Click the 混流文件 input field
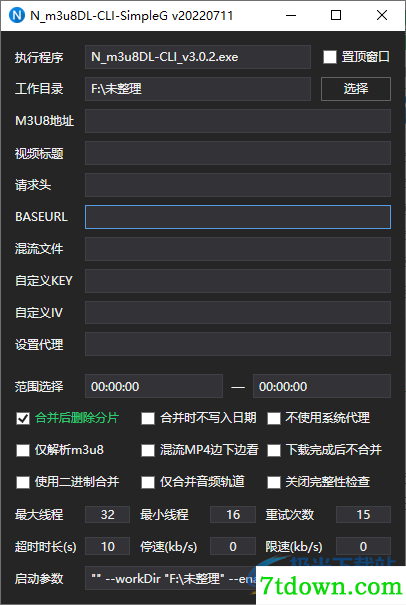The width and height of the screenshot is (406, 605). [x=238, y=249]
